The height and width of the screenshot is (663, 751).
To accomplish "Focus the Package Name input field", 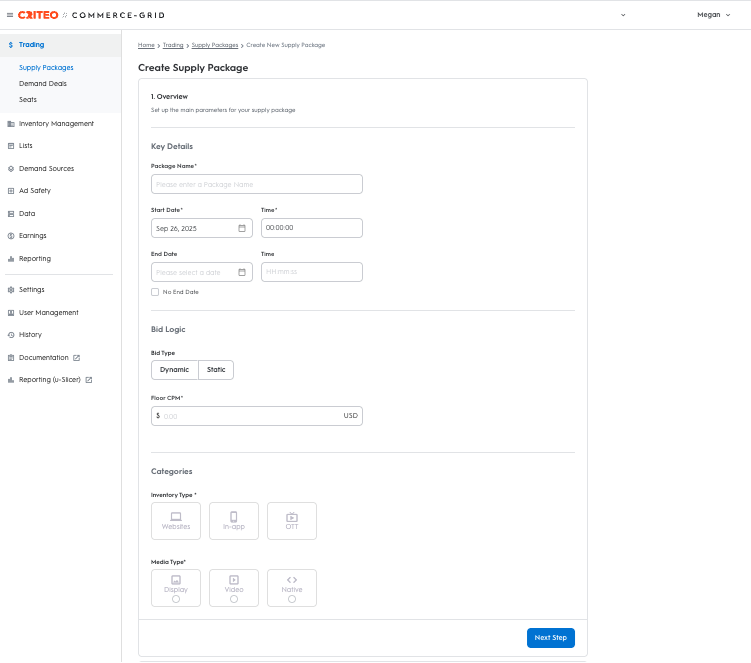I will tap(256, 184).
